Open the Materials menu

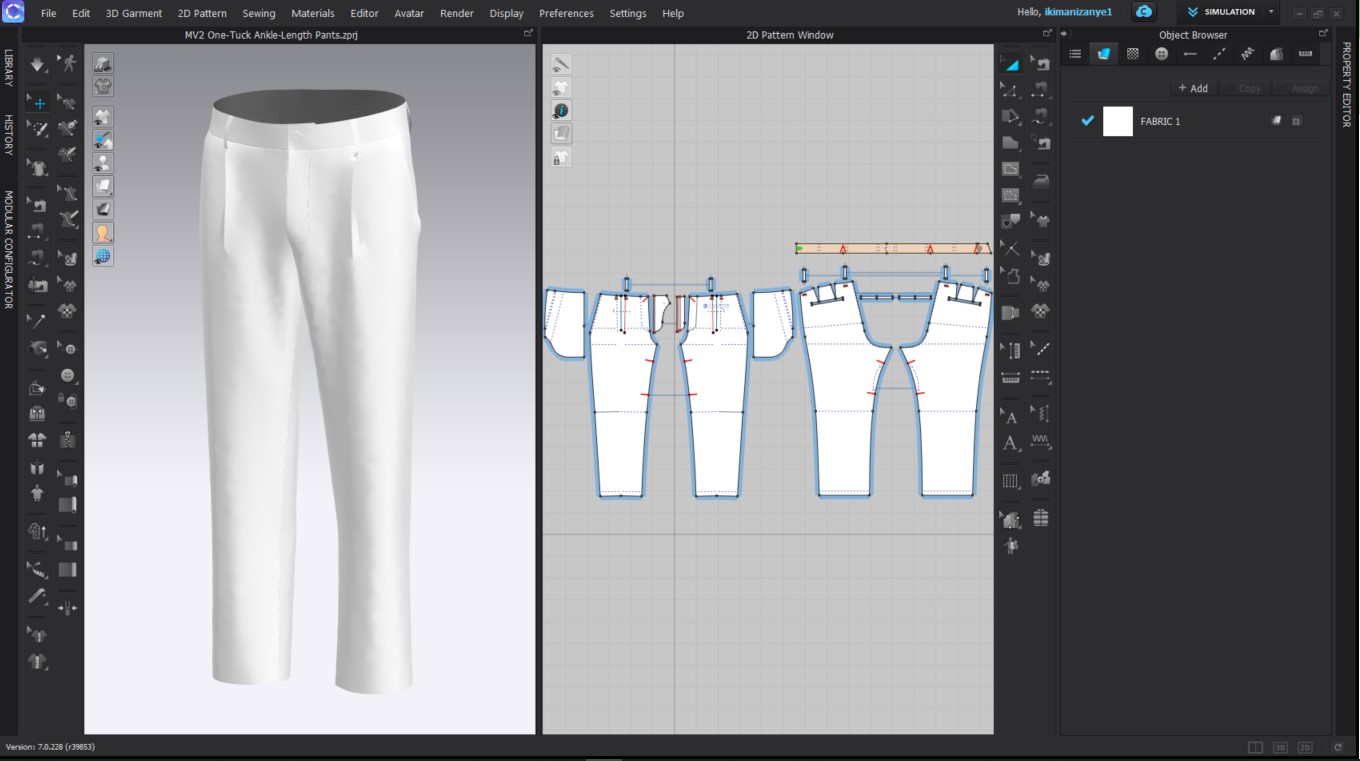click(312, 13)
